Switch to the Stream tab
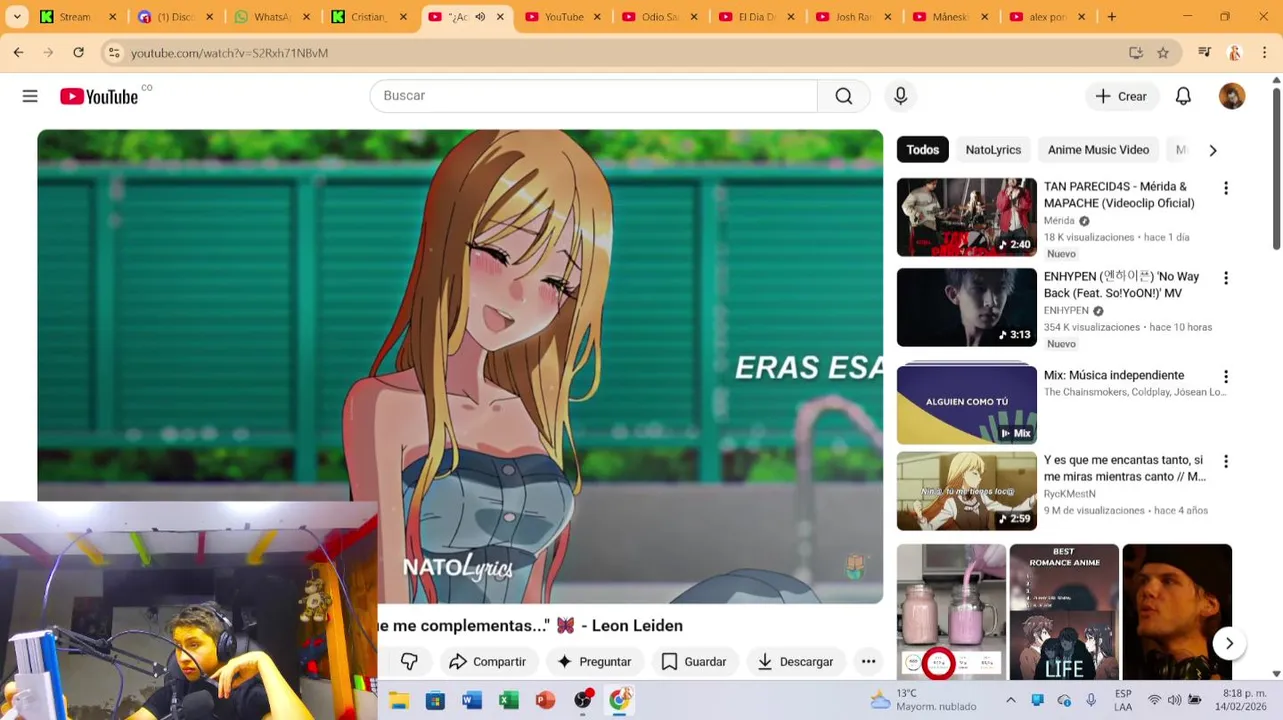The width and height of the screenshot is (1283, 720). tap(75, 17)
